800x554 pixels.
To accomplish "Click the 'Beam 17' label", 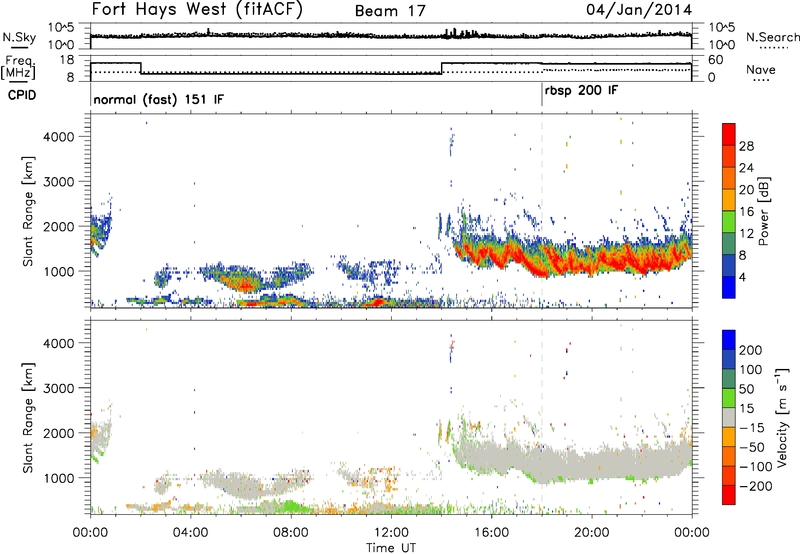I will (390, 11).
